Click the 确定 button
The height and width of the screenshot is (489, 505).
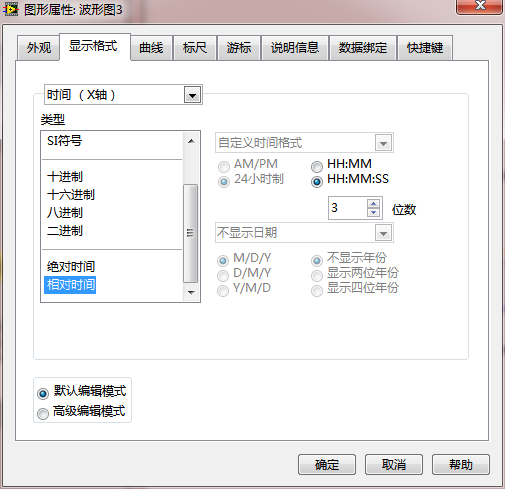pos(327,464)
